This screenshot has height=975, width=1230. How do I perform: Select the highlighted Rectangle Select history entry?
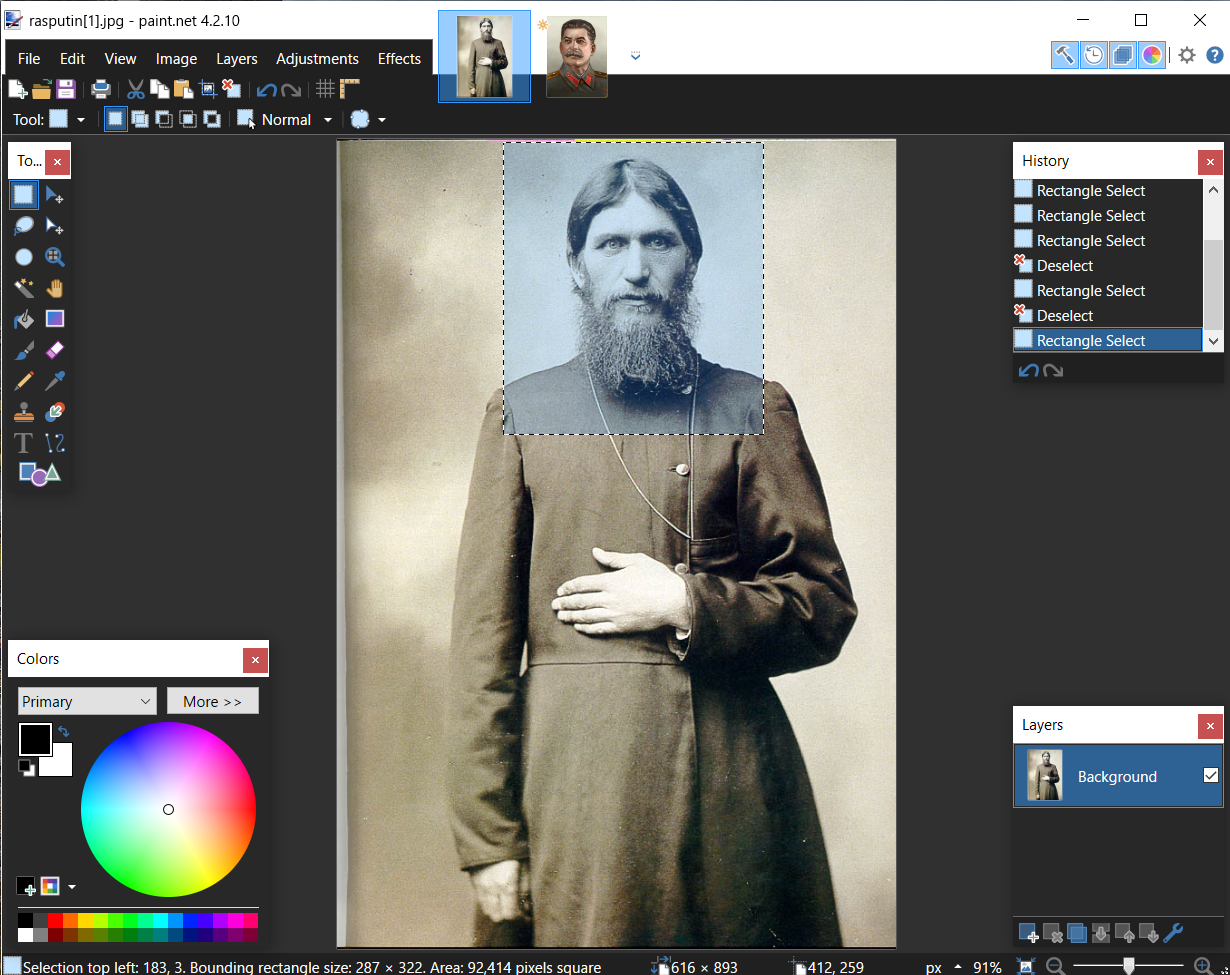click(1108, 340)
